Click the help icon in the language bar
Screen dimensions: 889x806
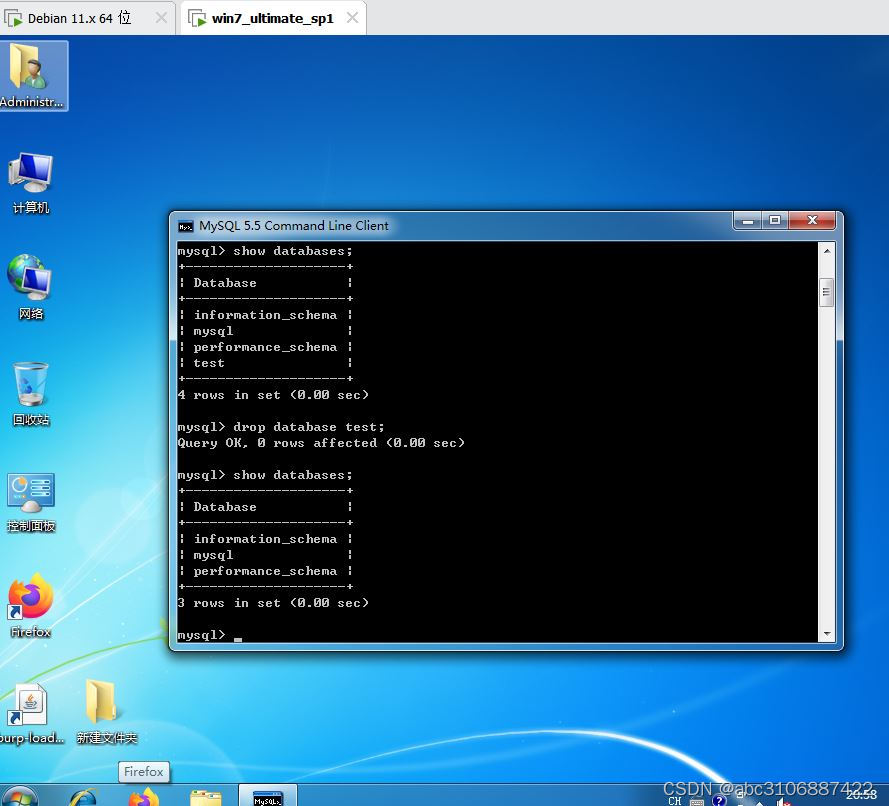pyautogui.click(x=719, y=800)
